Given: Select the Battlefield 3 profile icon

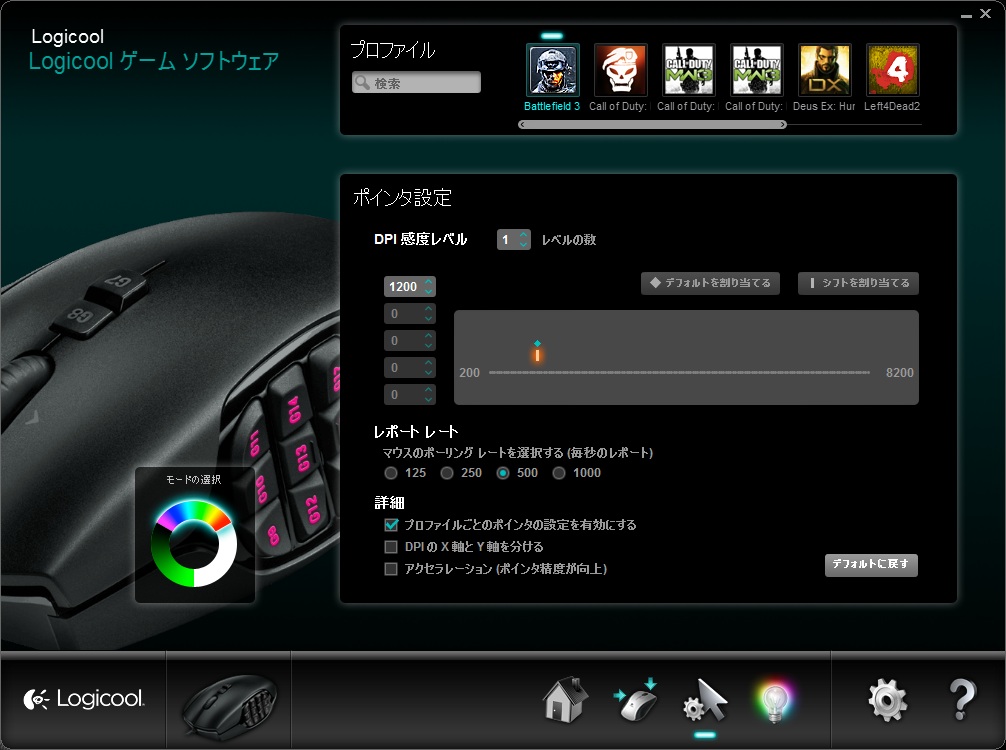Looking at the screenshot, I should pos(552,70).
